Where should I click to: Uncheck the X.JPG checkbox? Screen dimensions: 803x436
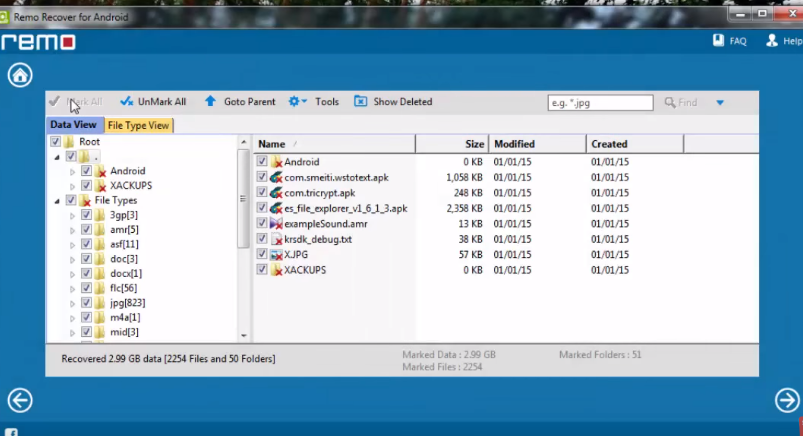[x=262, y=254]
